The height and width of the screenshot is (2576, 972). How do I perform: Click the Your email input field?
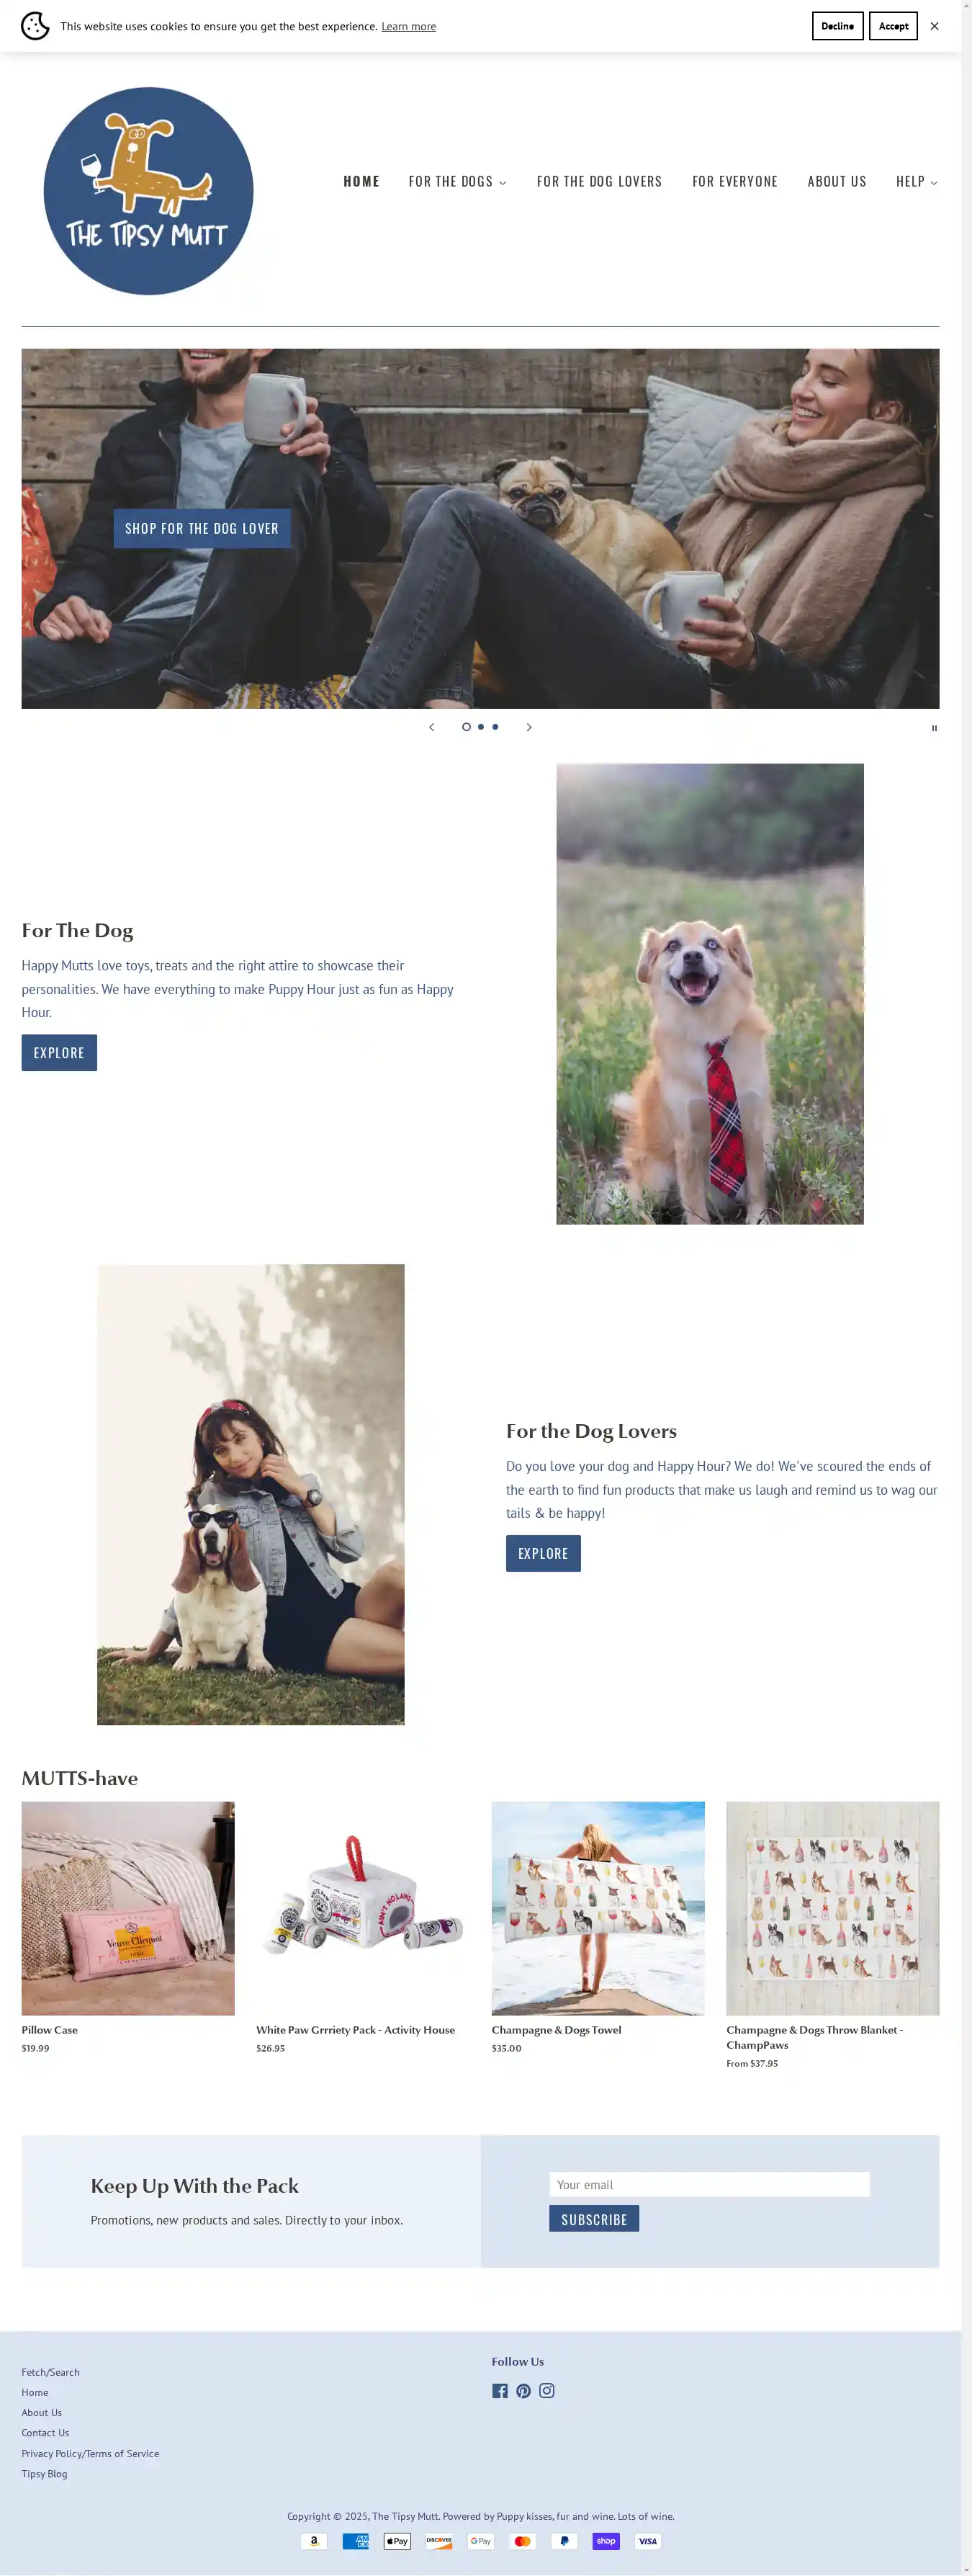[x=709, y=2184]
